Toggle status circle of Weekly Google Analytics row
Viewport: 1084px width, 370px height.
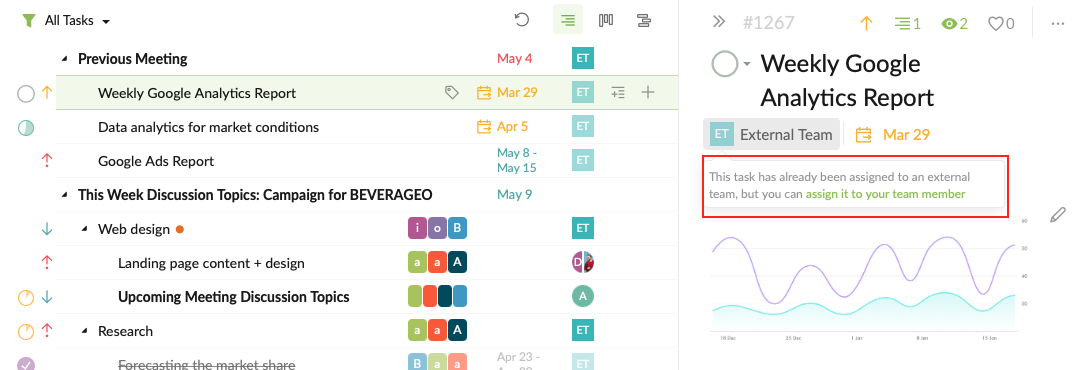[x=26, y=93]
